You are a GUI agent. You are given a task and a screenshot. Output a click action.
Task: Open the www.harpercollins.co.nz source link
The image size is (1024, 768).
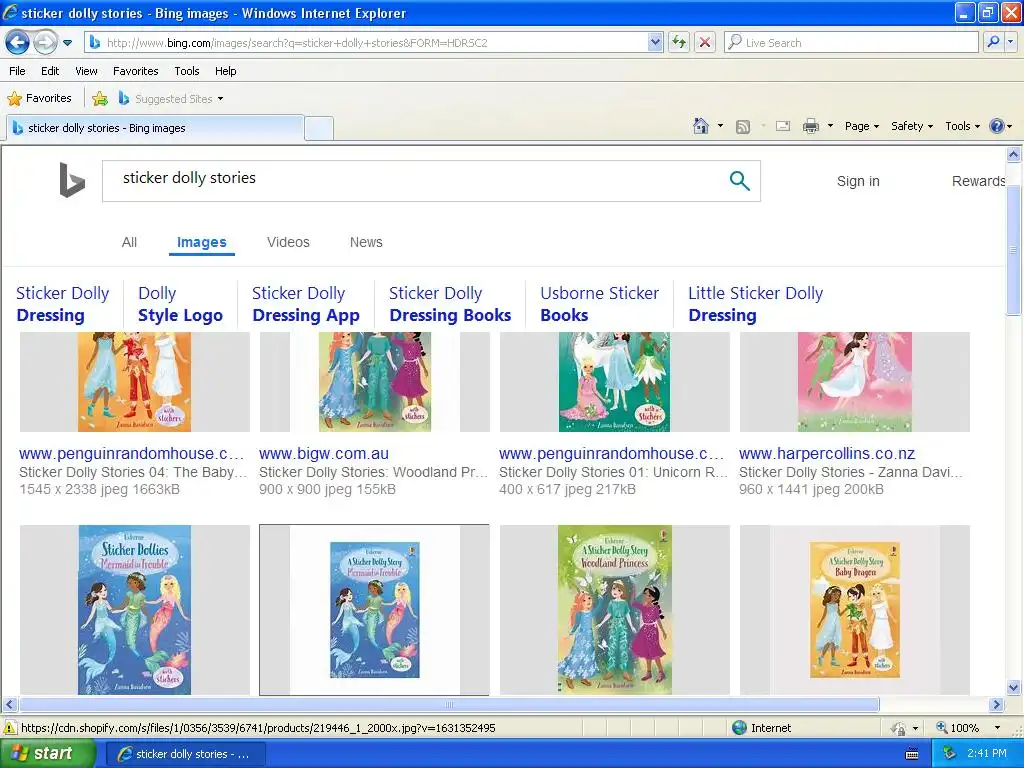827,453
